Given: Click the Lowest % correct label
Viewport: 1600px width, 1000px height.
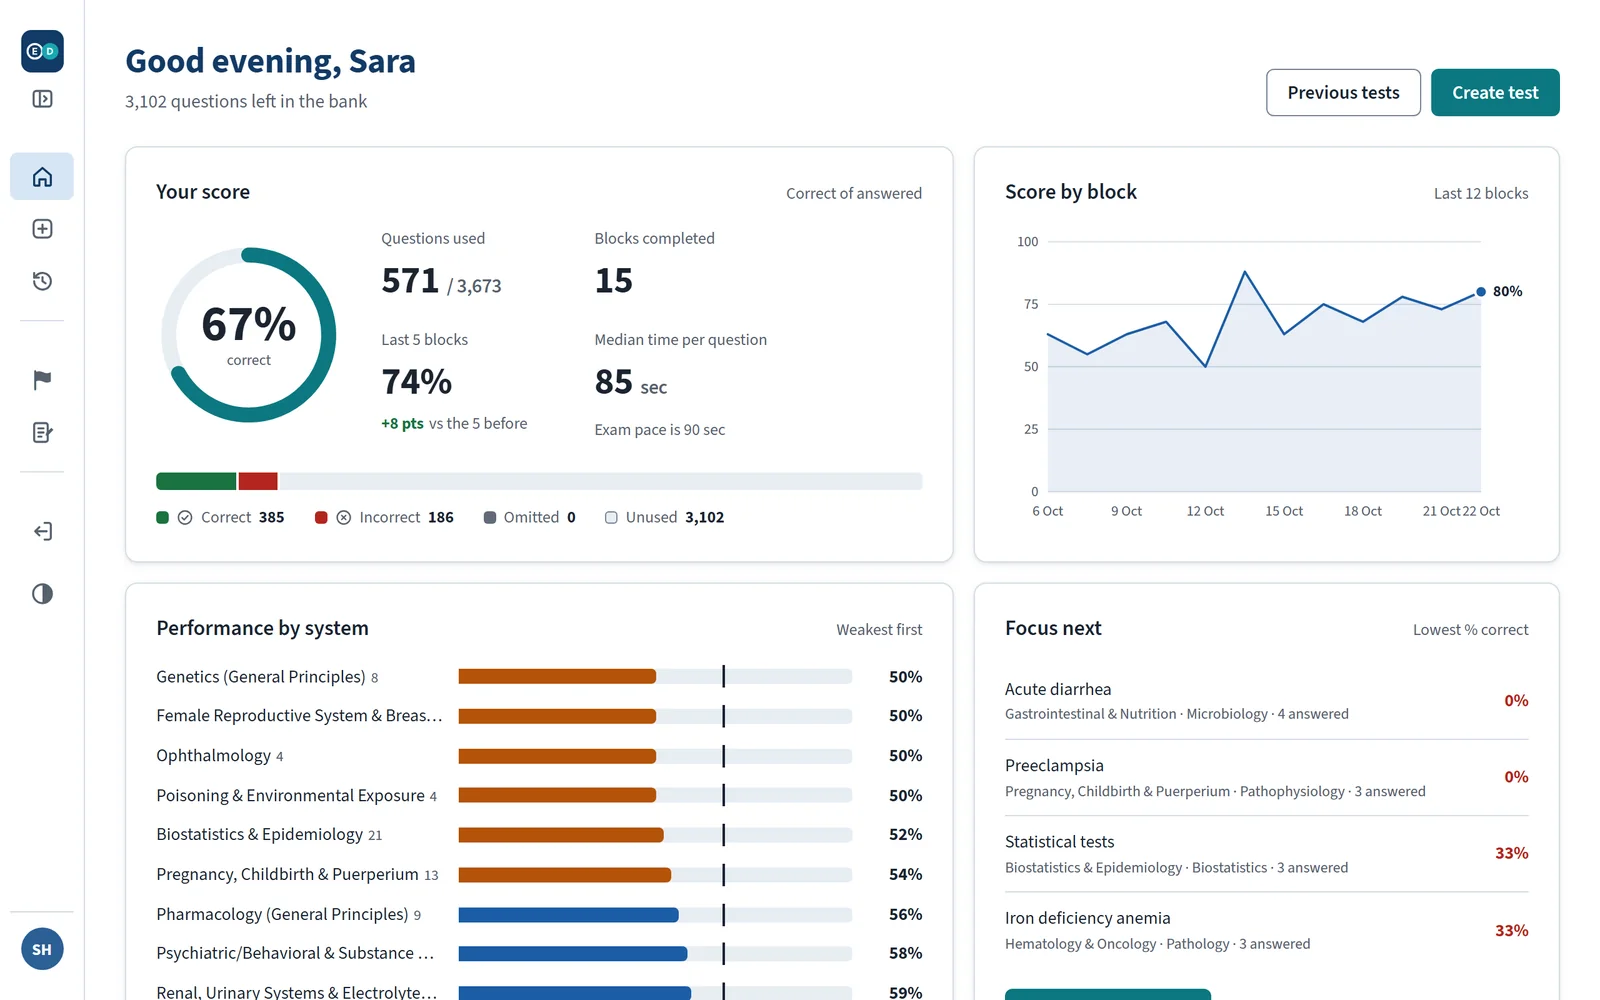Looking at the screenshot, I should pos(1470,630).
